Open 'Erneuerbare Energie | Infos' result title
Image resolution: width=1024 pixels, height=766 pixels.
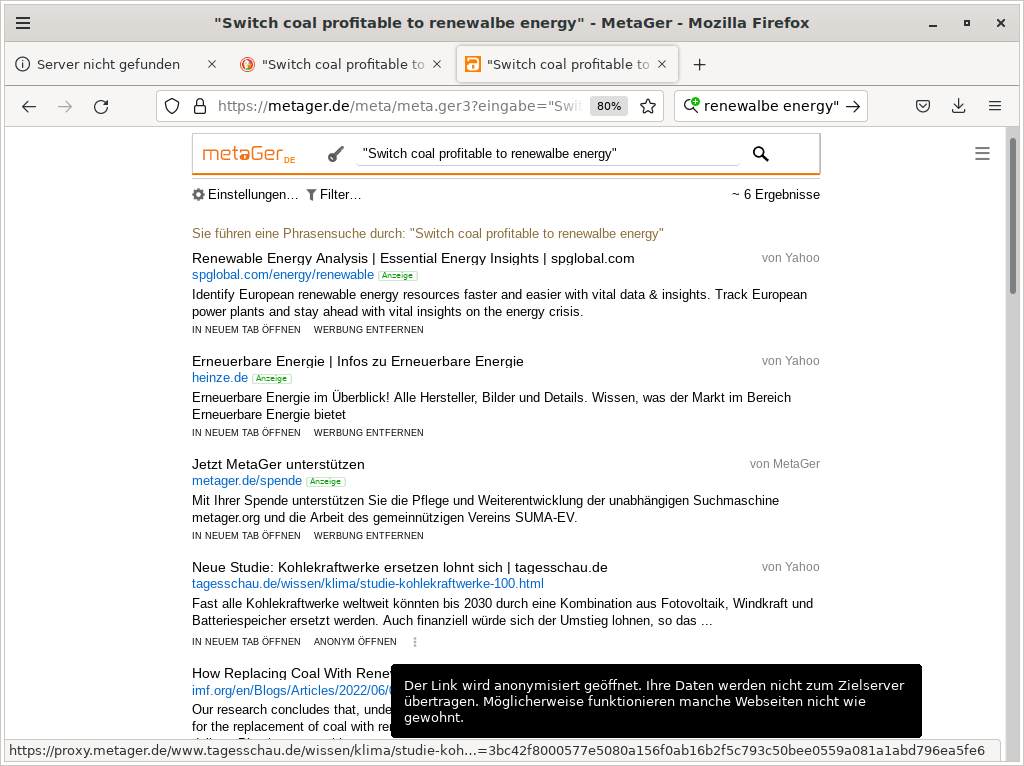tap(358, 361)
